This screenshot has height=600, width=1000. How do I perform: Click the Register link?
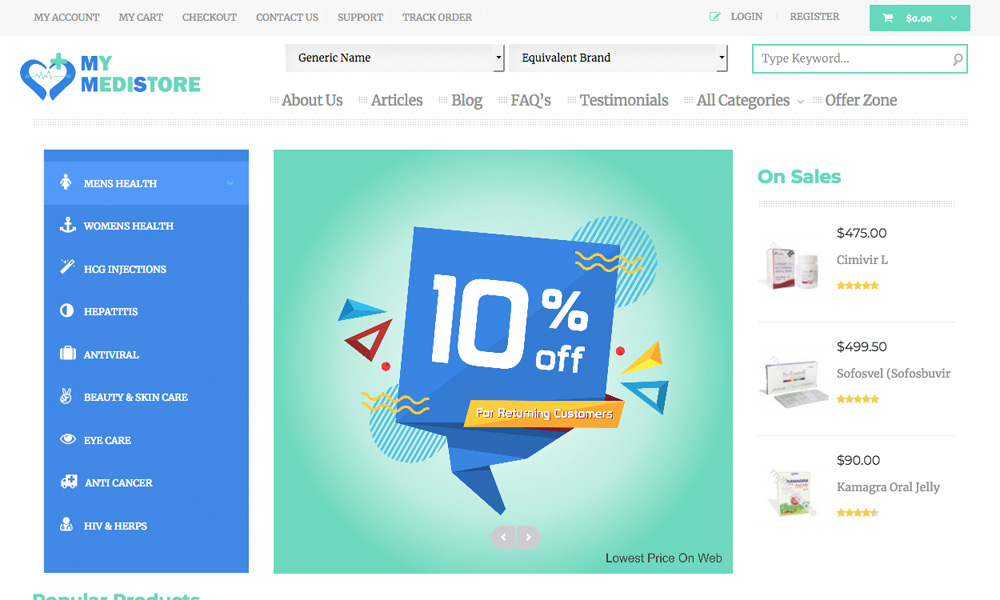814,17
